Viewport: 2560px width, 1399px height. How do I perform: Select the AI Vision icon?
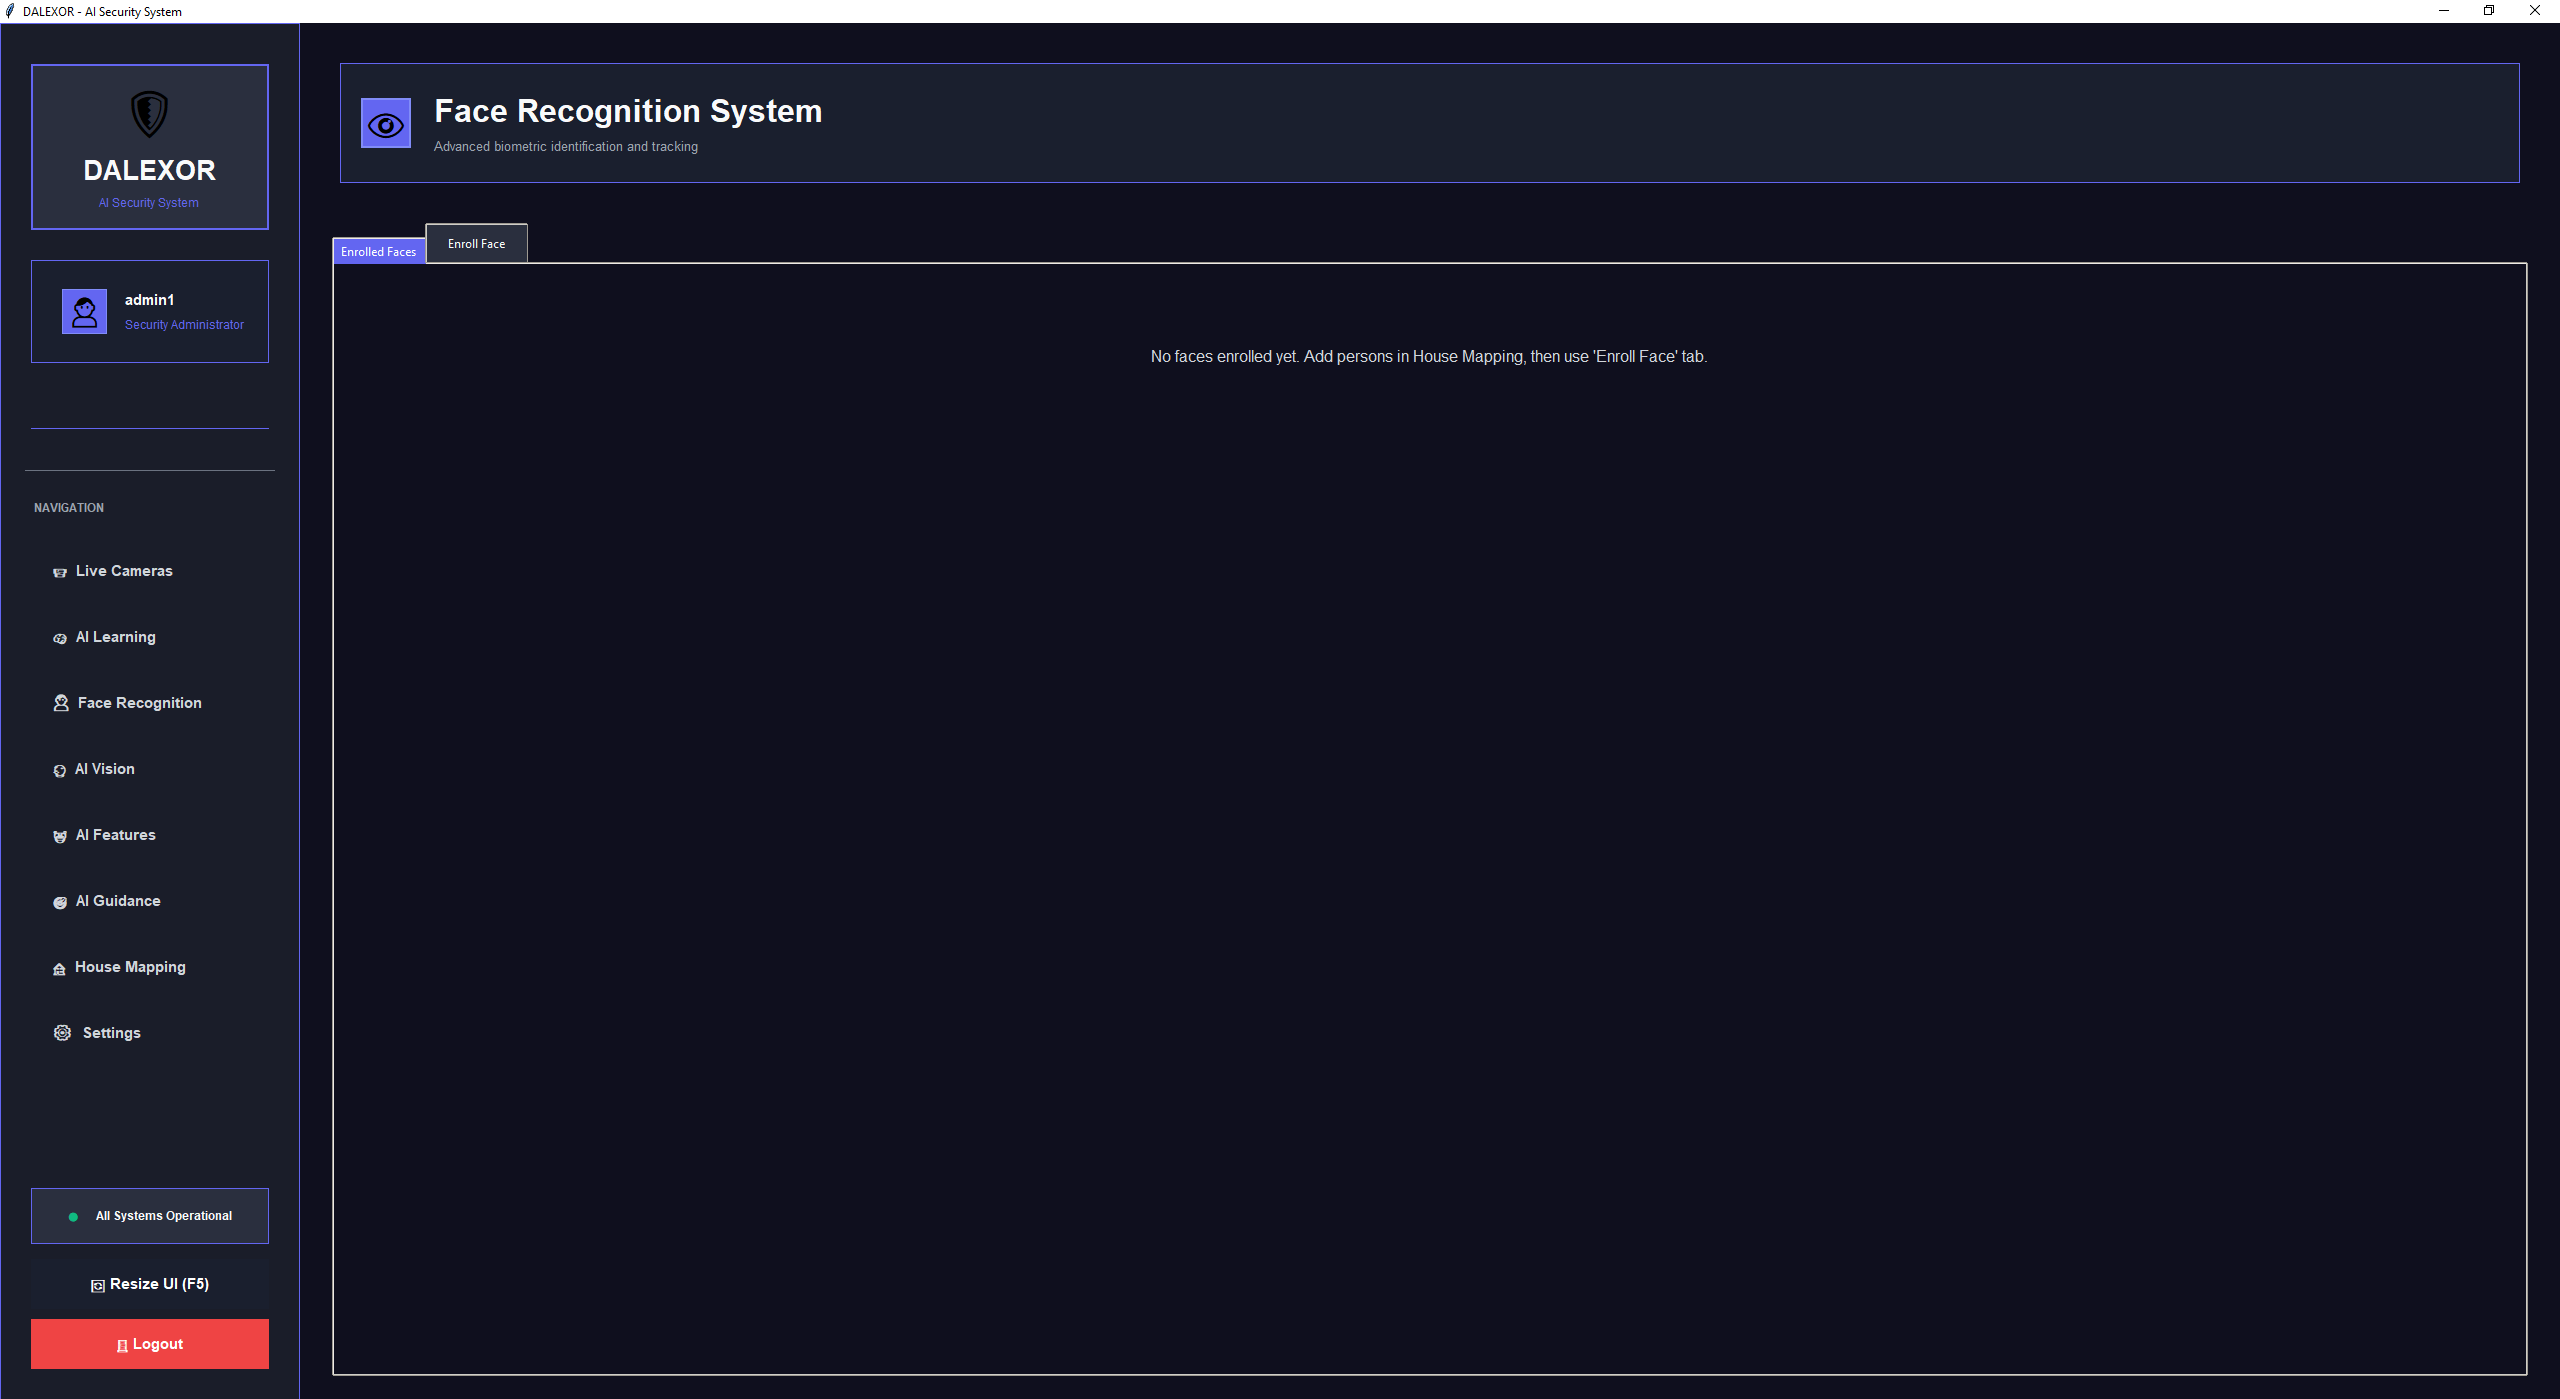(60, 770)
